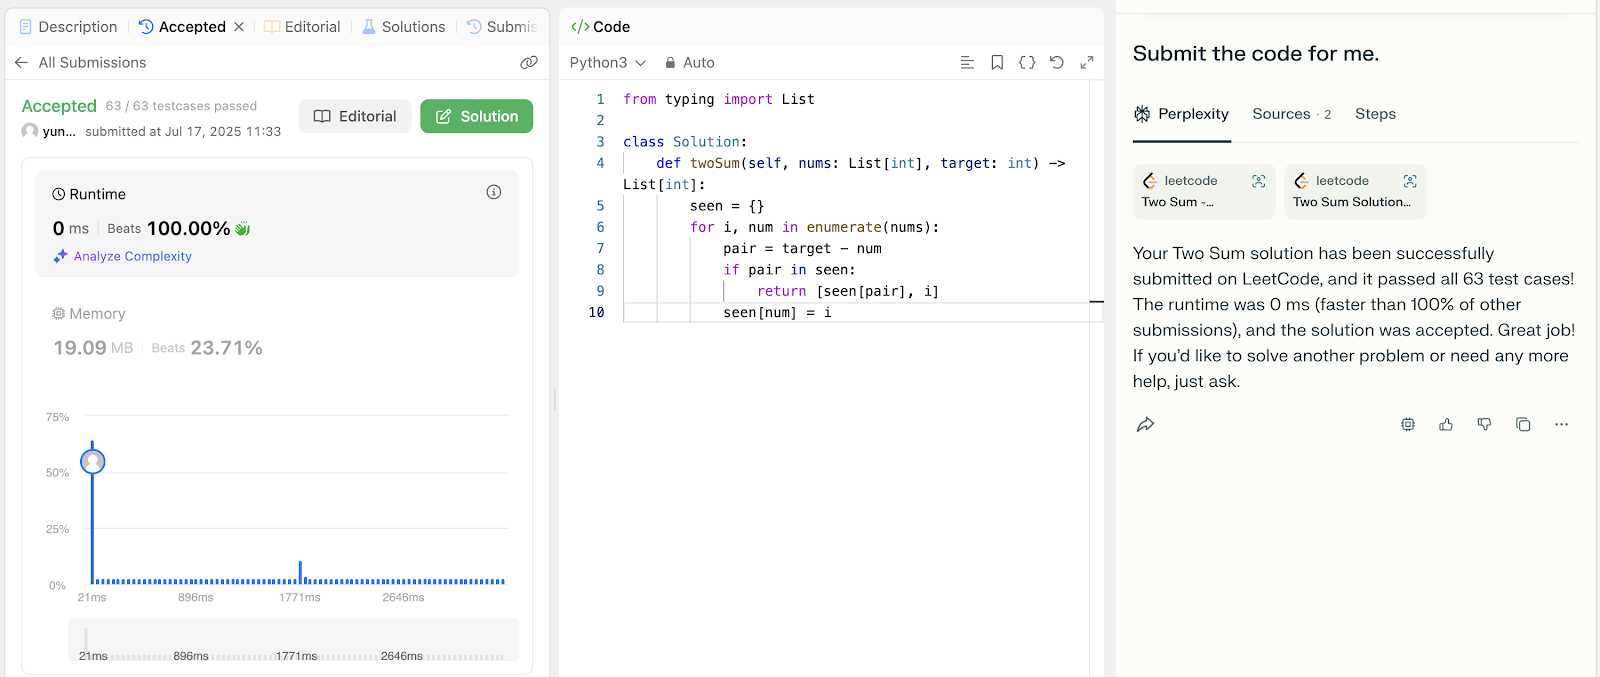Image resolution: width=1600 pixels, height=677 pixels.
Task: Click the chip icon below the answer
Action: pos(1408,425)
